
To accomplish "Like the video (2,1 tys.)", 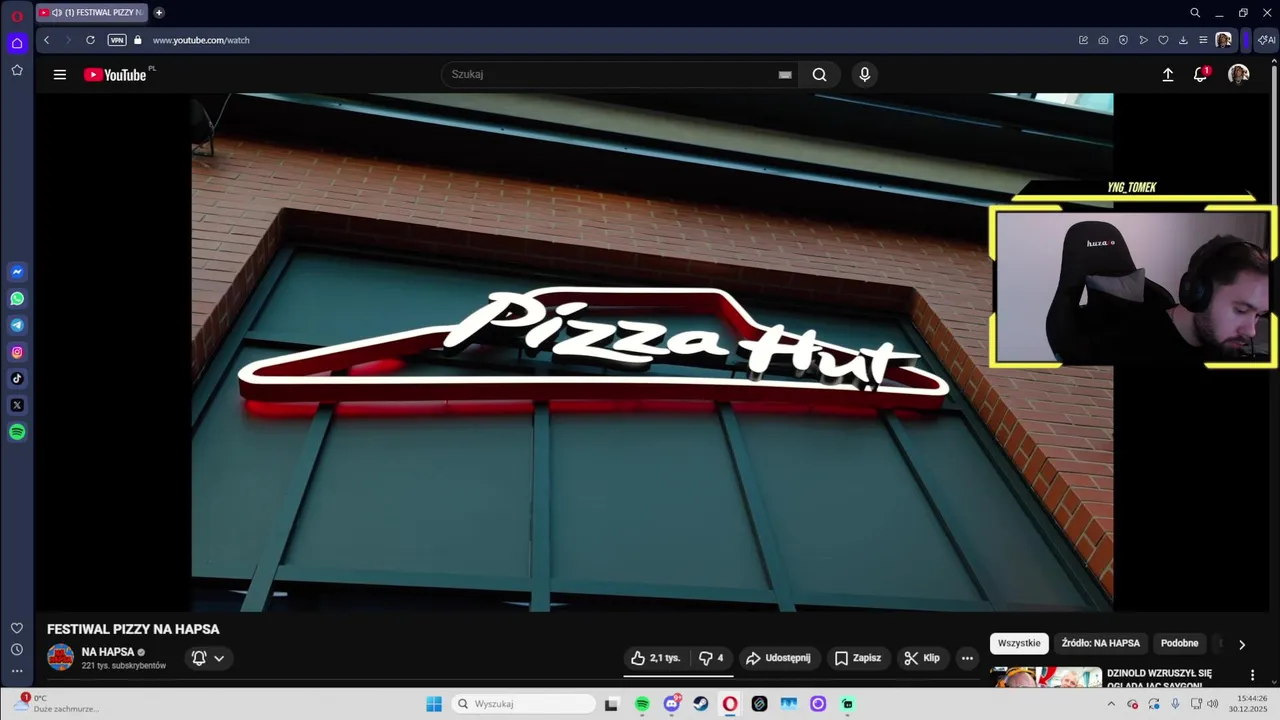I will click(x=656, y=658).
